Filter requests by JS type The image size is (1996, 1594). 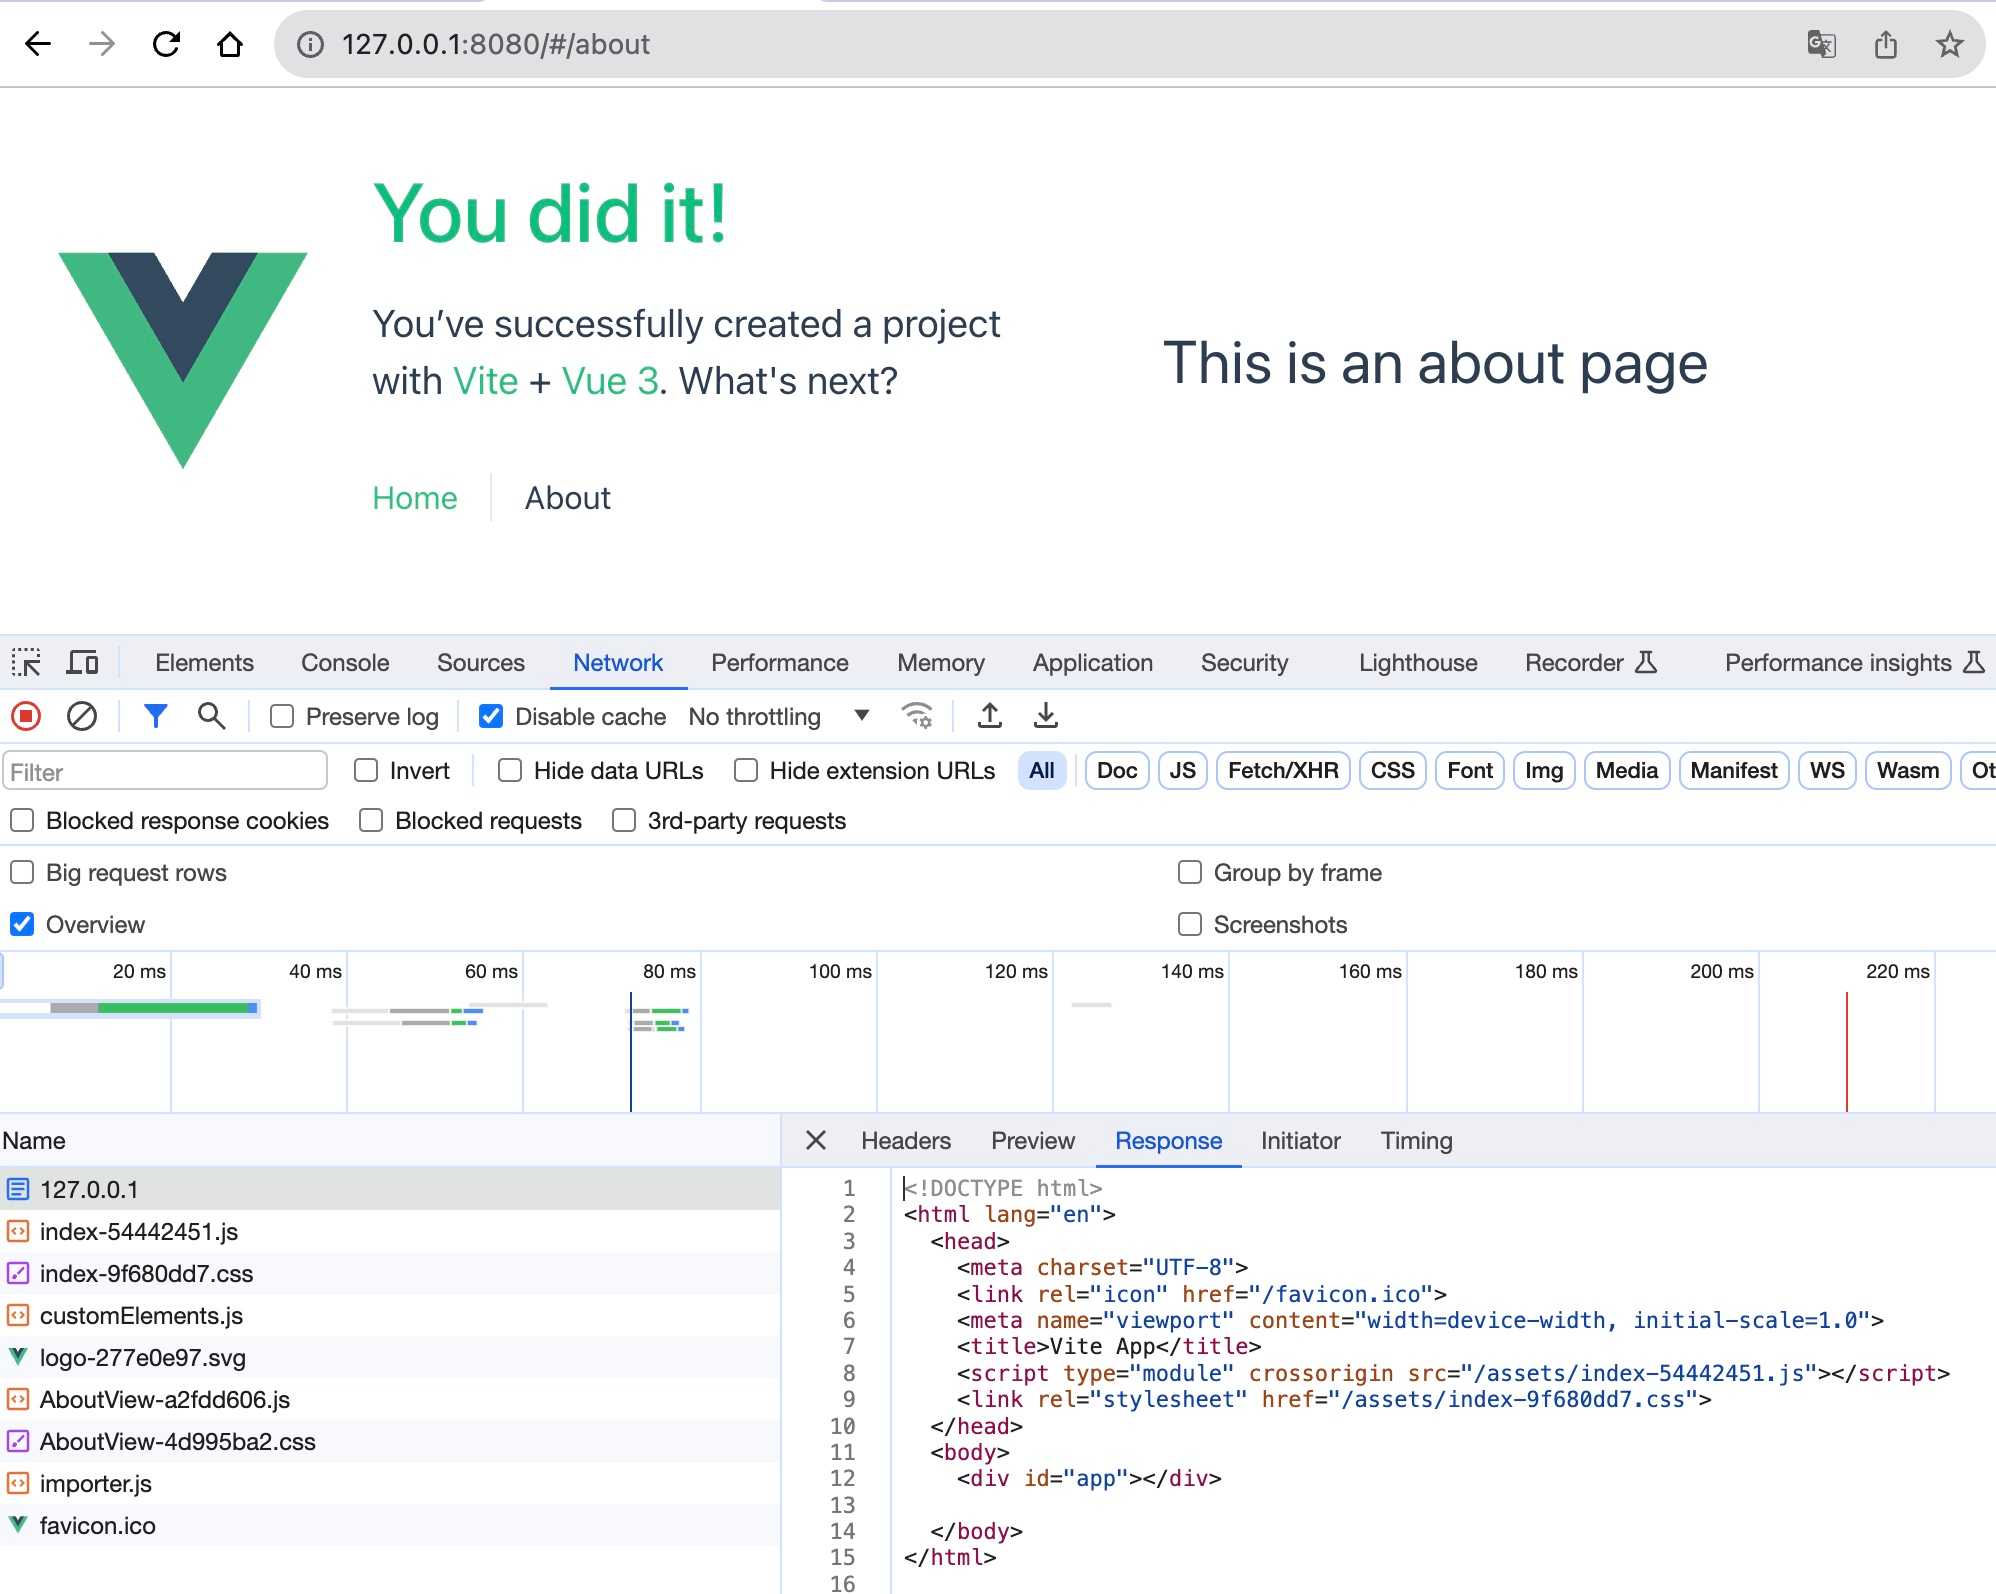pos(1182,770)
